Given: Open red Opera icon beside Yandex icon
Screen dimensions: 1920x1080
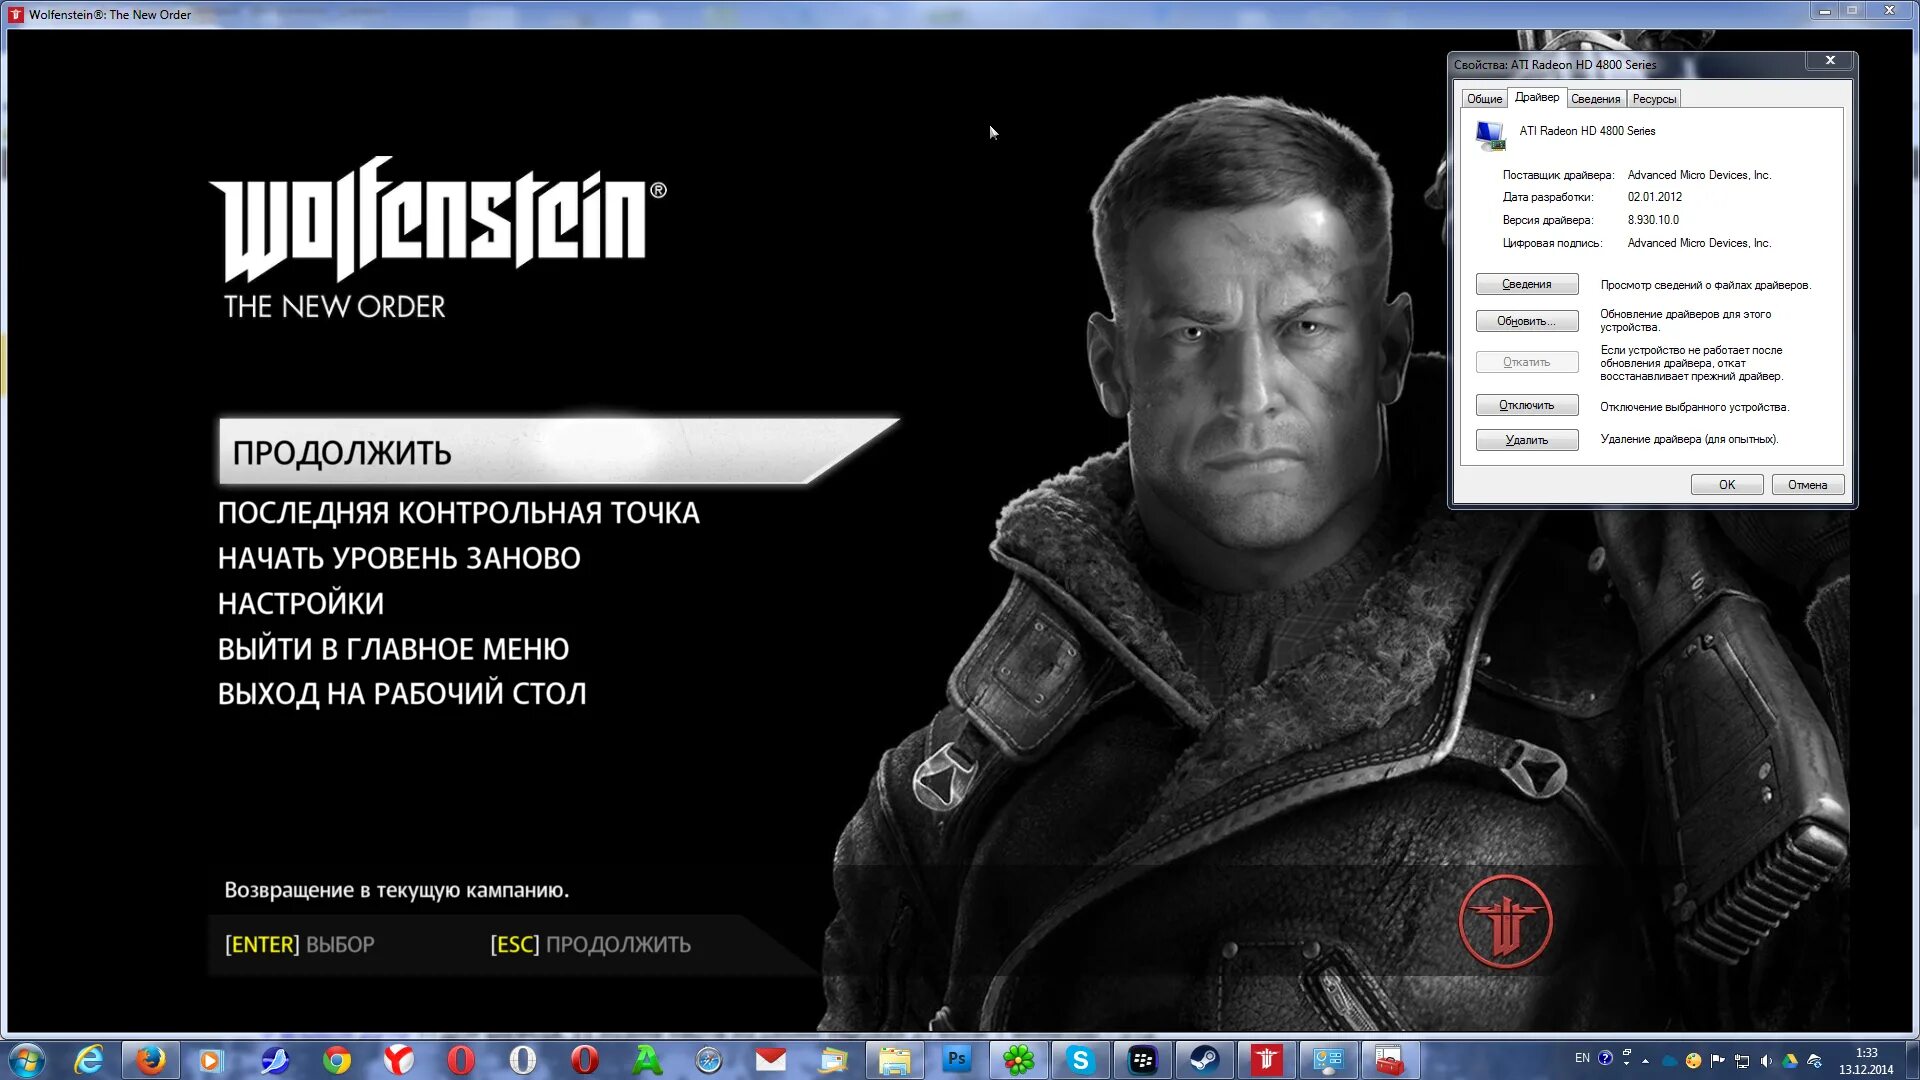Looking at the screenshot, I should coord(461,1060).
